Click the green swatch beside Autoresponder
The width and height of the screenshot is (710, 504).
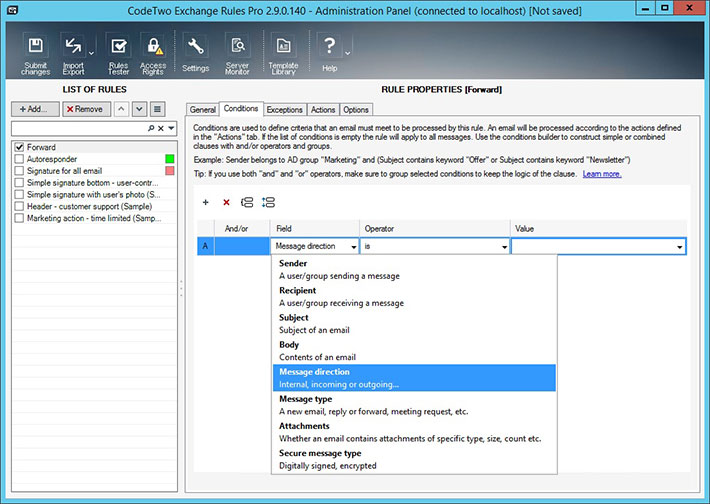[x=170, y=159]
